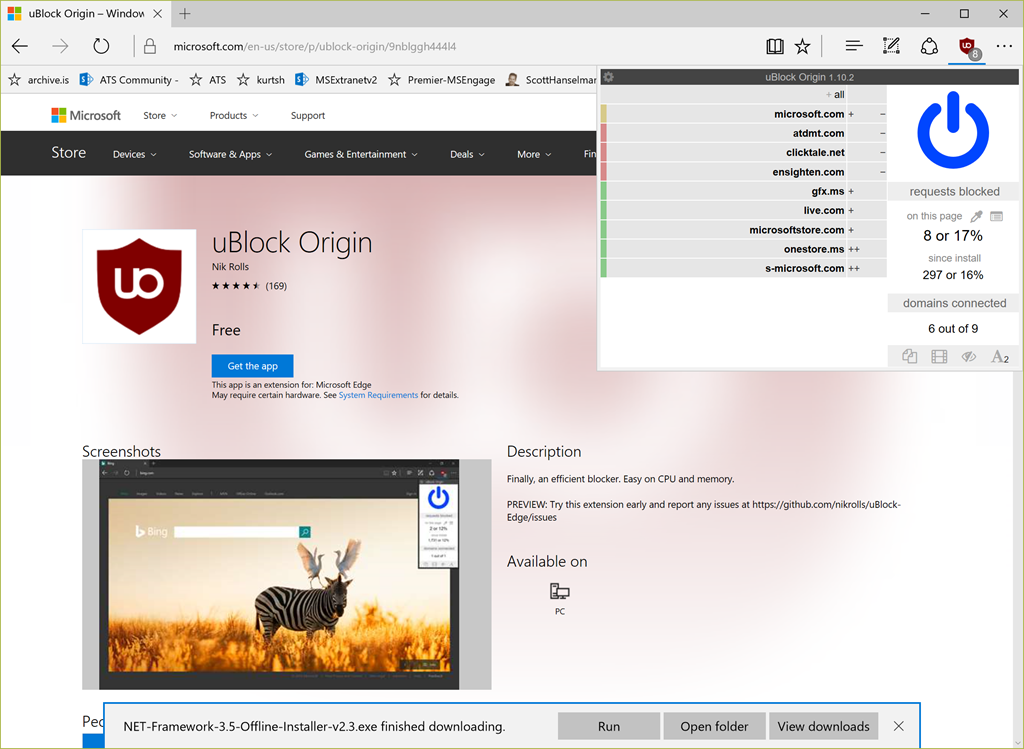
Task: Expand Software & Apps store menu
Action: coord(230,155)
